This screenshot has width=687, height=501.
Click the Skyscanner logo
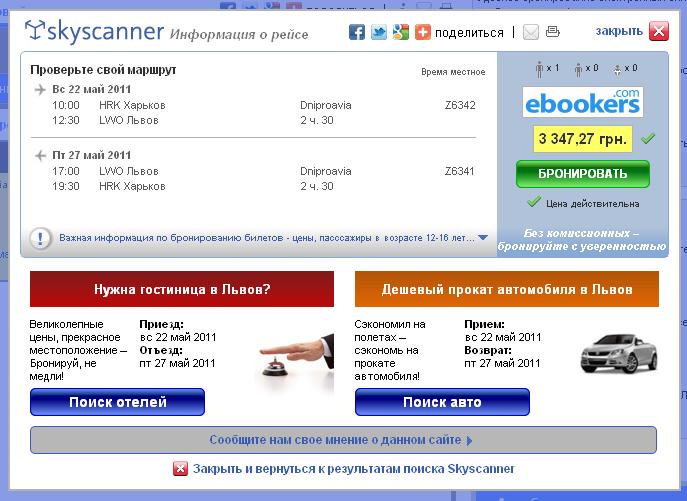coord(95,32)
